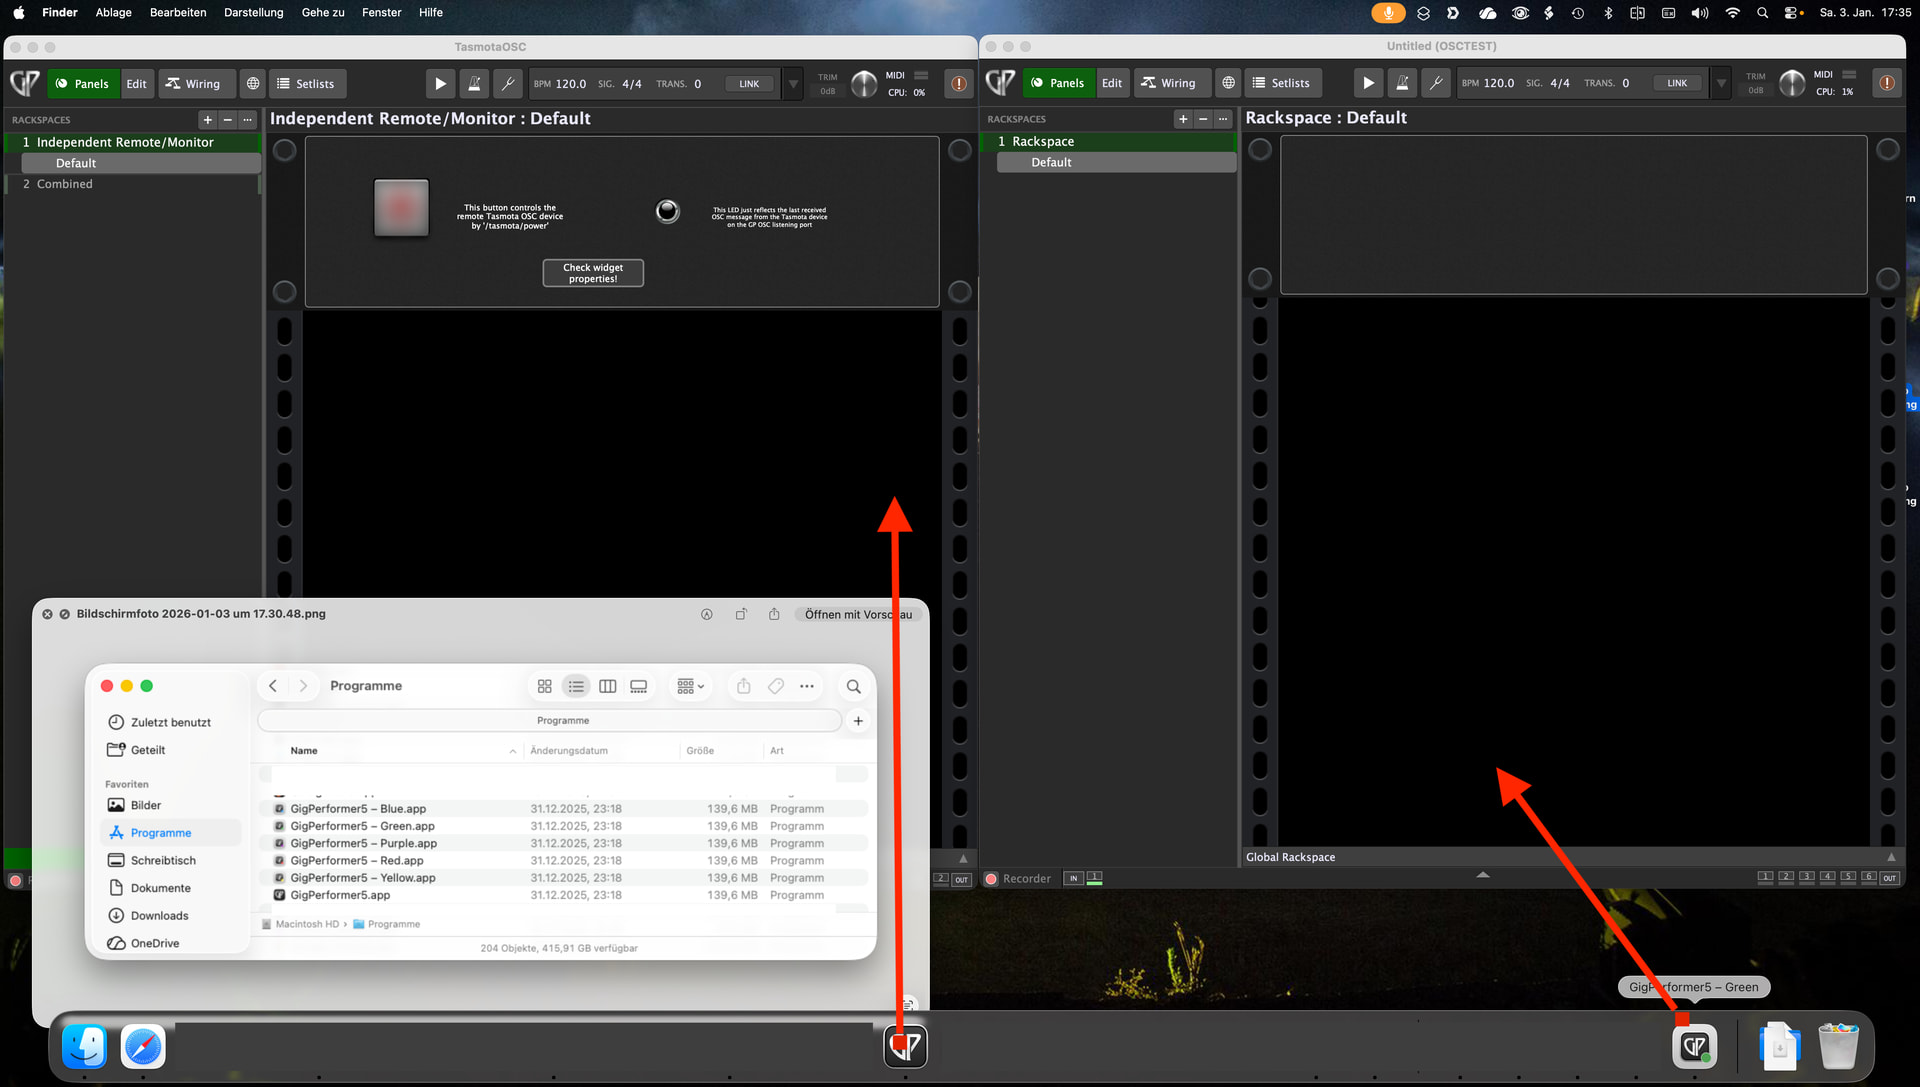
Task: Open the tuner in the TasmotaOSC window
Action: (x=508, y=84)
